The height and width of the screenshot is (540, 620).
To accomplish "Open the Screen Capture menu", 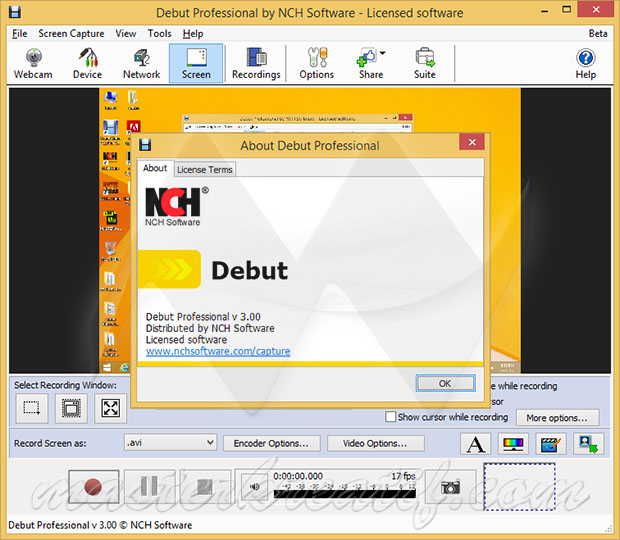I will pos(71,34).
